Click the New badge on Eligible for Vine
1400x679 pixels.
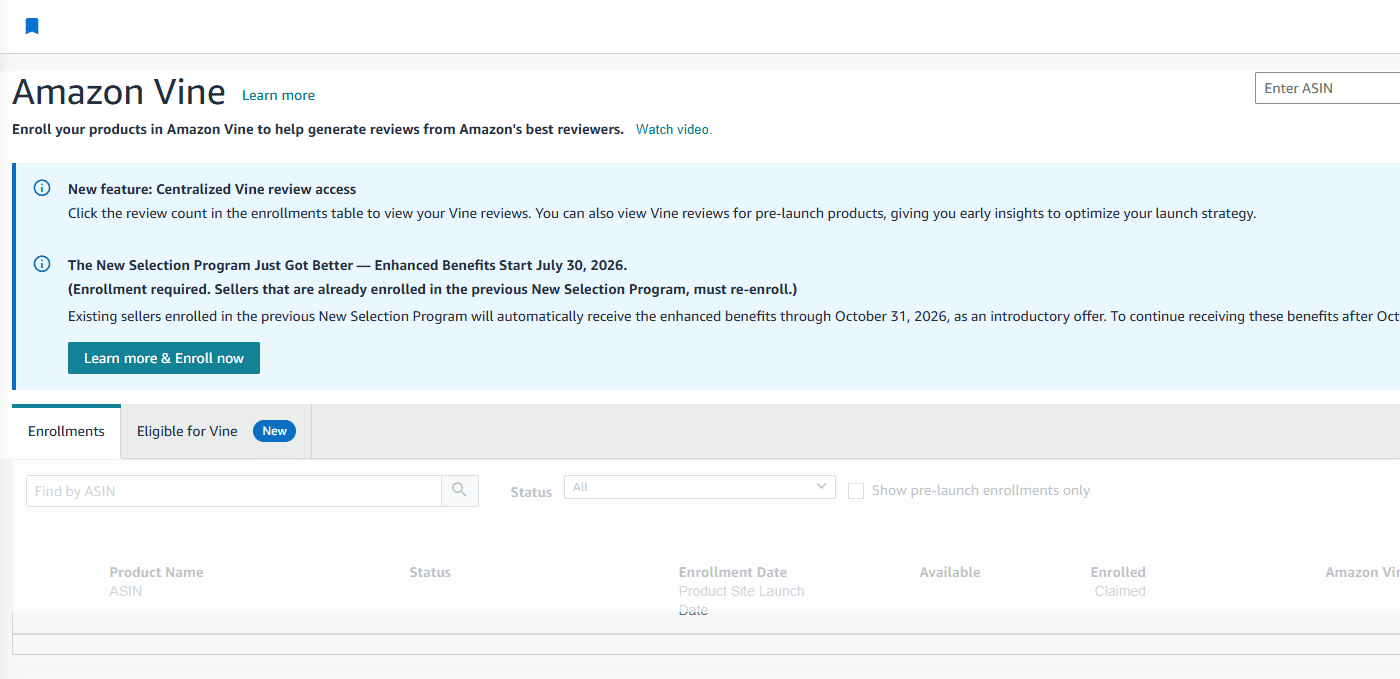[274, 431]
